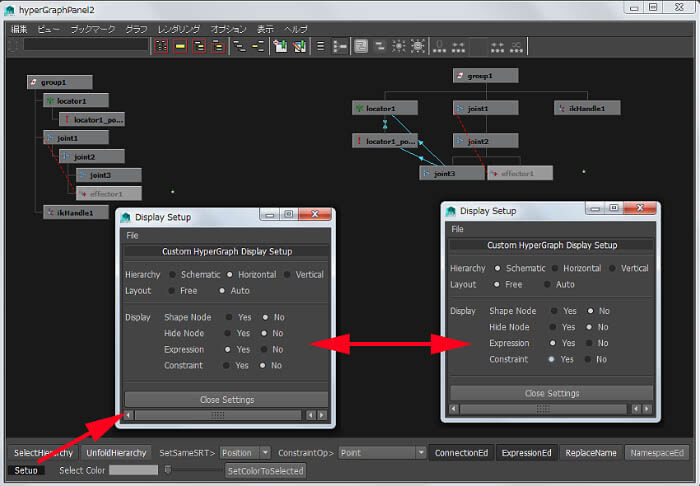The width and height of the screenshot is (700, 486).
Task: Click the Frame Hierarchy toolbar icon
Action: (199, 46)
